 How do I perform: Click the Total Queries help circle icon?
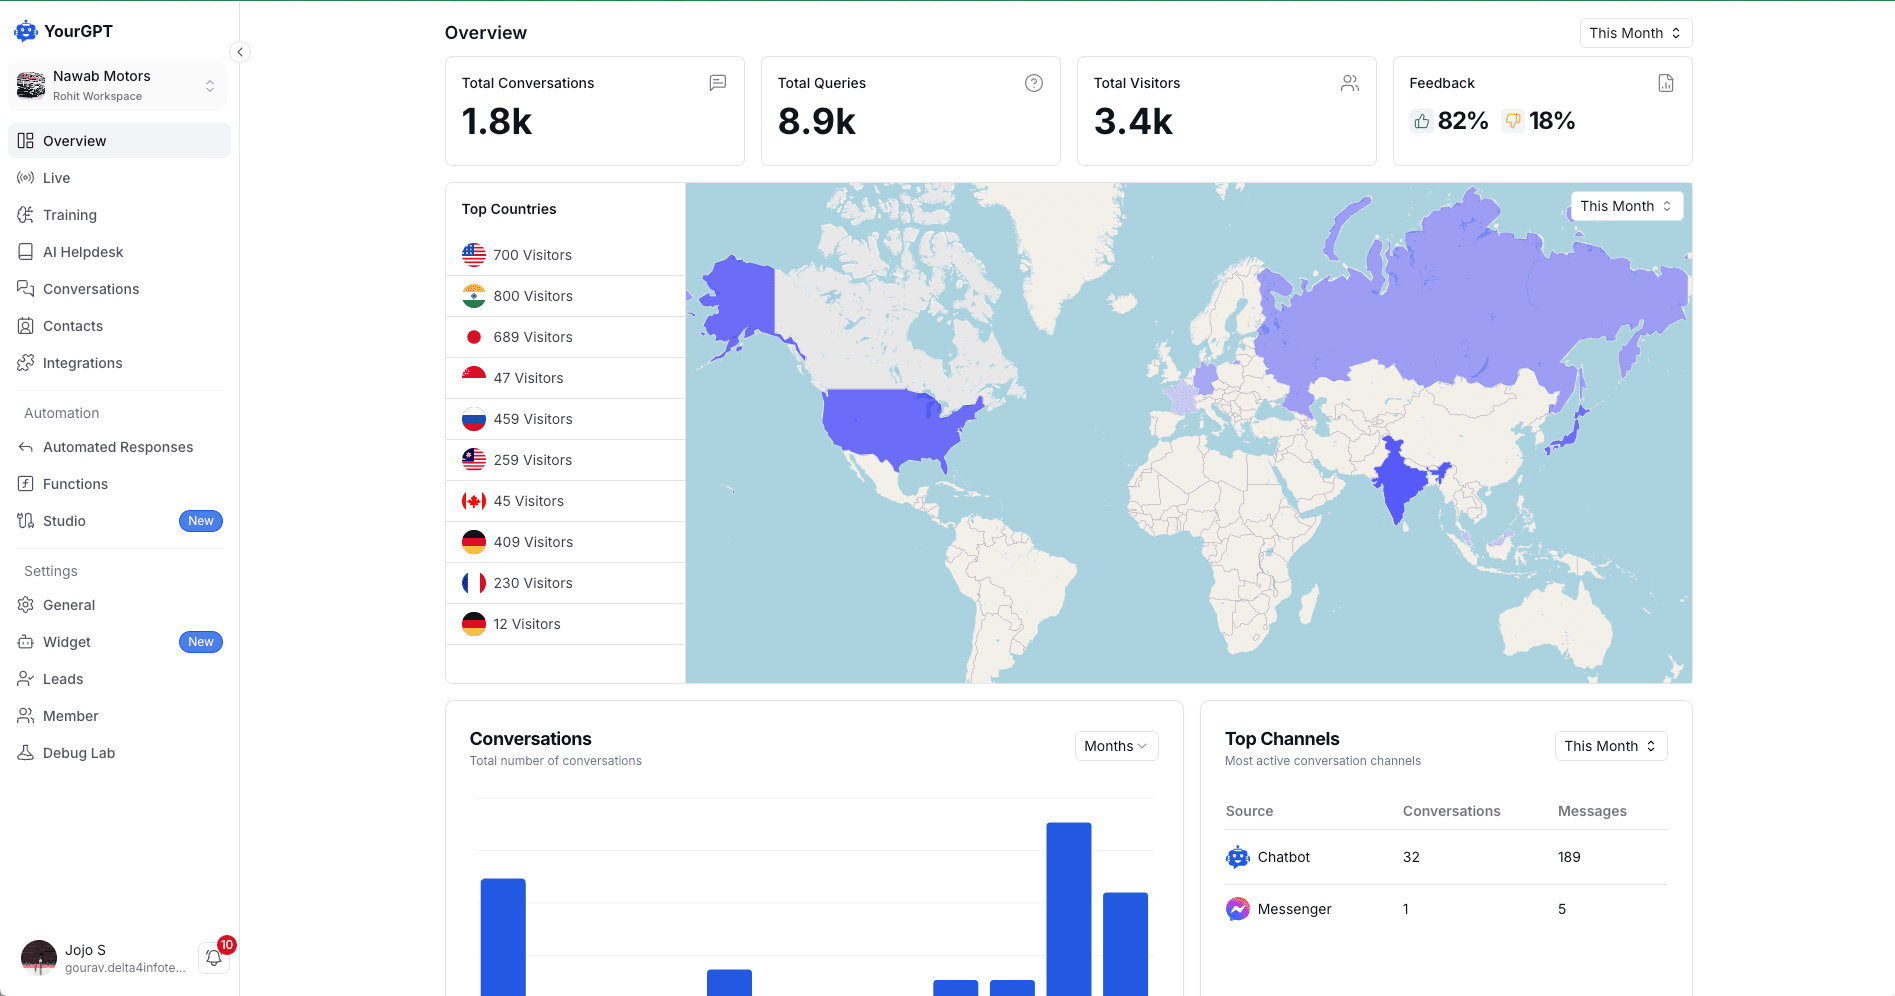pyautogui.click(x=1034, y=83)
